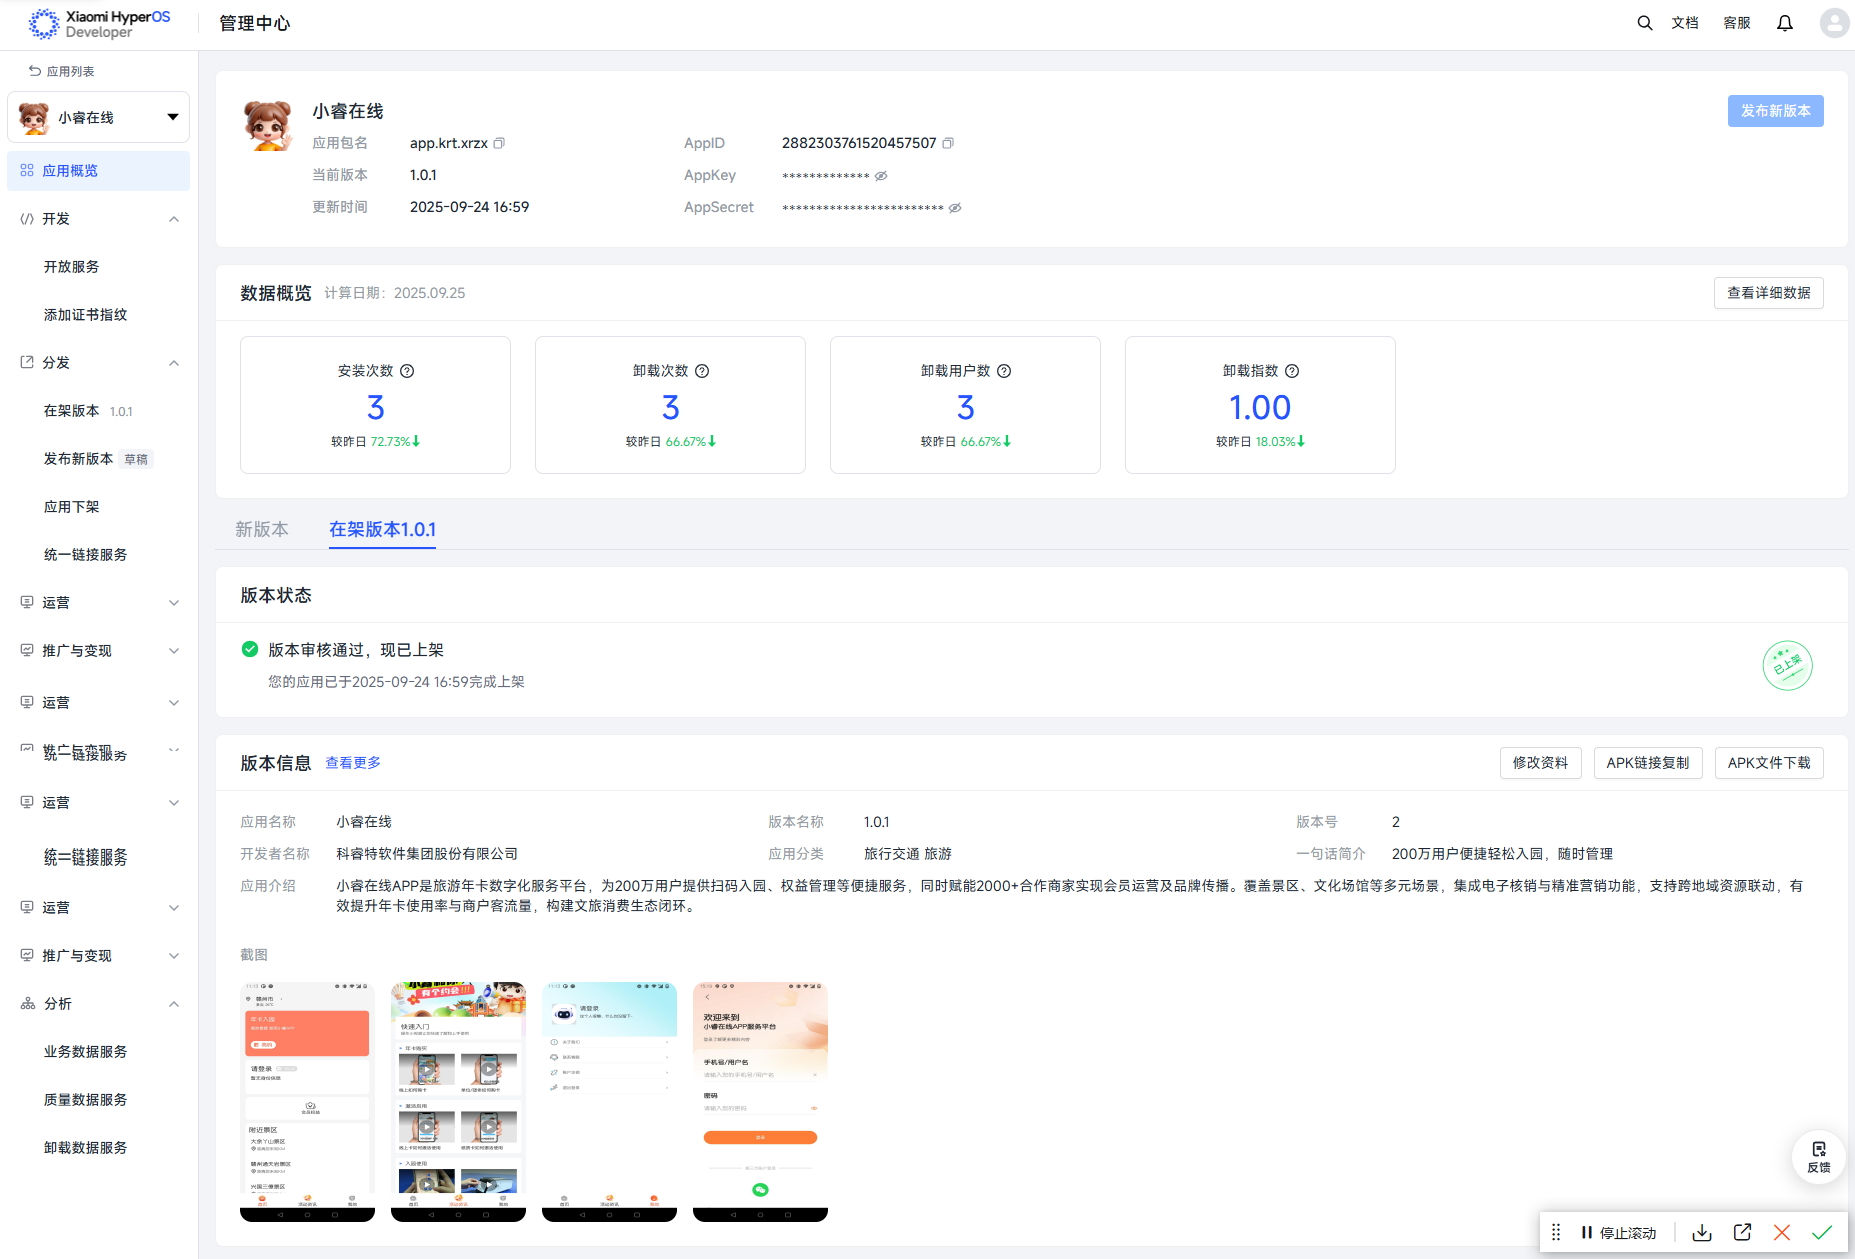Click the Xiaomi HyperOS Developer logo
The width and height of the screenshot is (1855, 1259).
(x=99, y=24)
